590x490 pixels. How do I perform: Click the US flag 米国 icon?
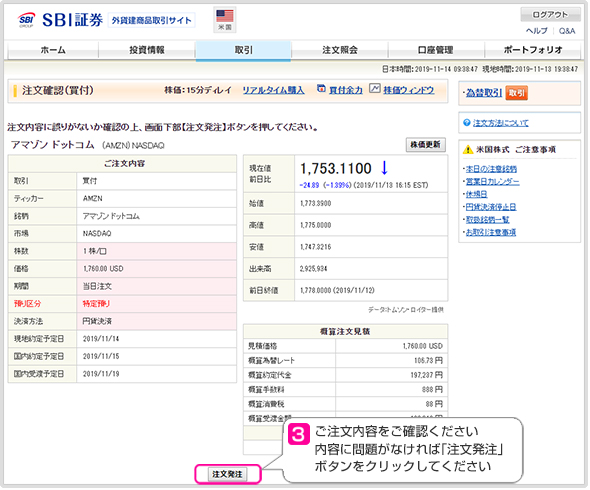pos(225,19)
